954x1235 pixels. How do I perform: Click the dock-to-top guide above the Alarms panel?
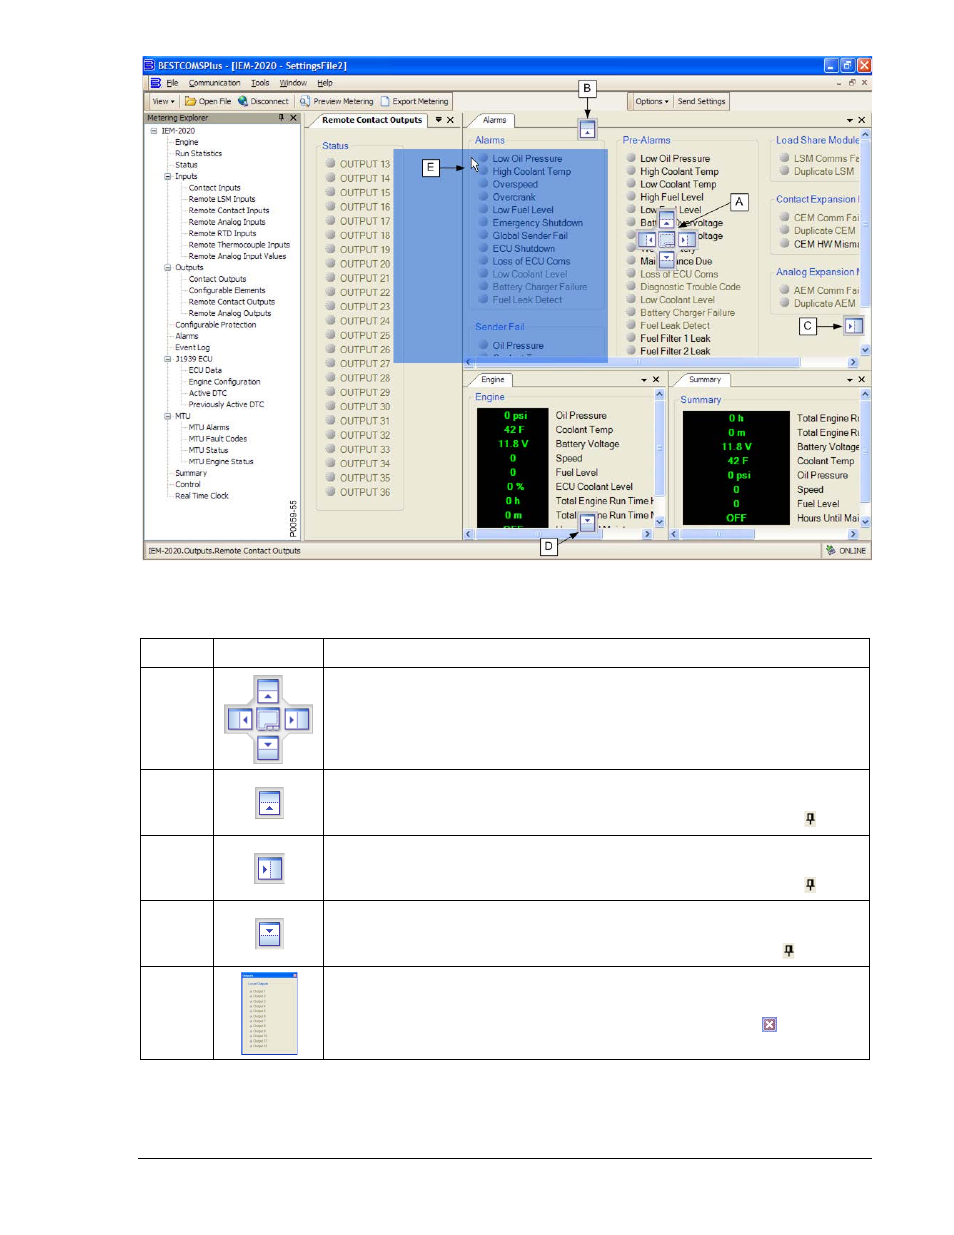(588, 130)
